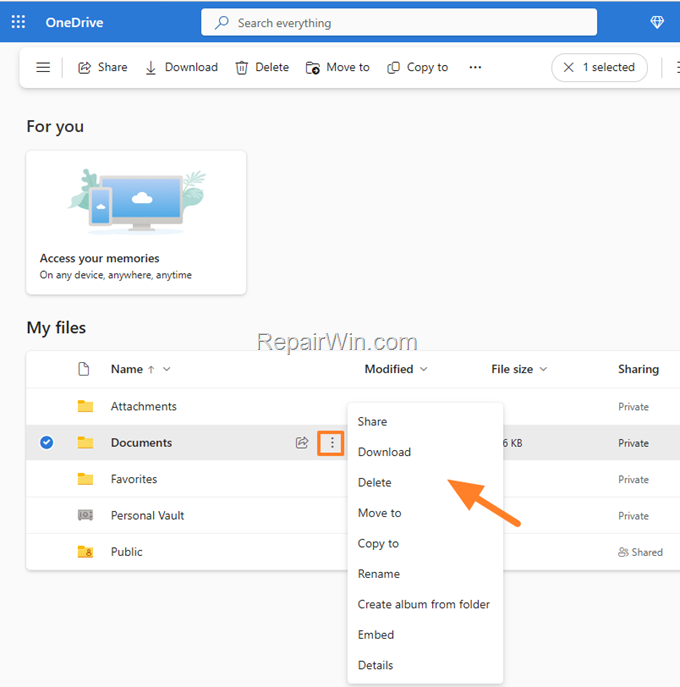
Task: Click the search magnifier icon
Action: coord(222,22)
